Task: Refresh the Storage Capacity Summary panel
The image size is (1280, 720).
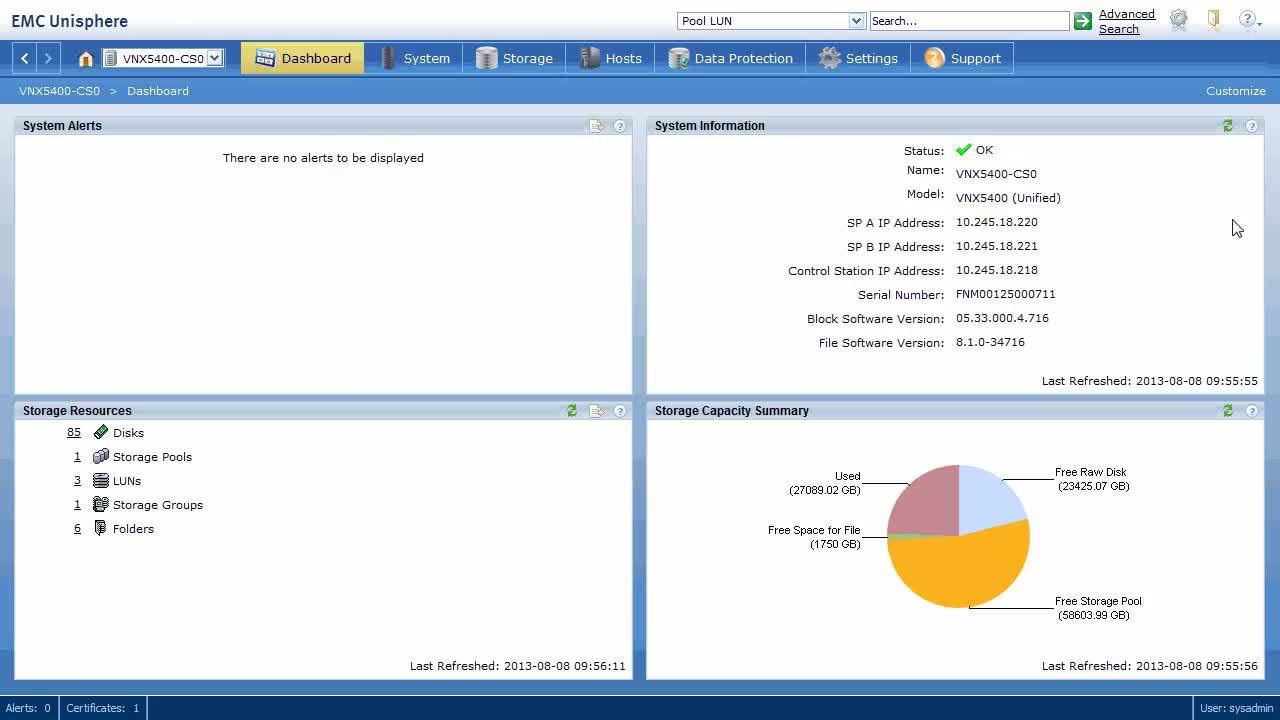Action: click(1228, 411)
